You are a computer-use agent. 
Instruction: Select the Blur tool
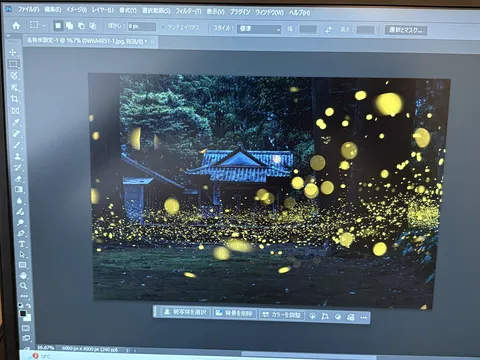pos(20,200)
